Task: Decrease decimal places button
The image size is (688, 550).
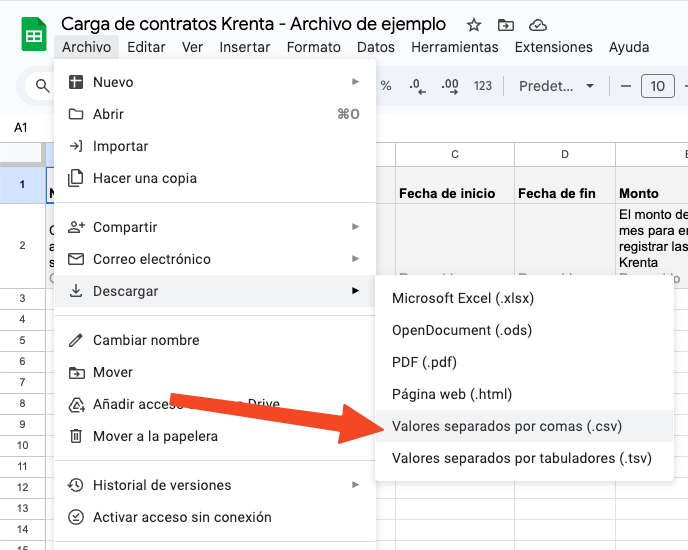Action: [x=417, y=86]
